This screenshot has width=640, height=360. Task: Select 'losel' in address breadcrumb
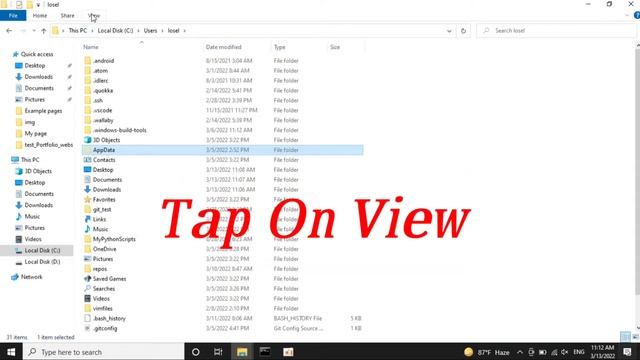click(173, 31)
